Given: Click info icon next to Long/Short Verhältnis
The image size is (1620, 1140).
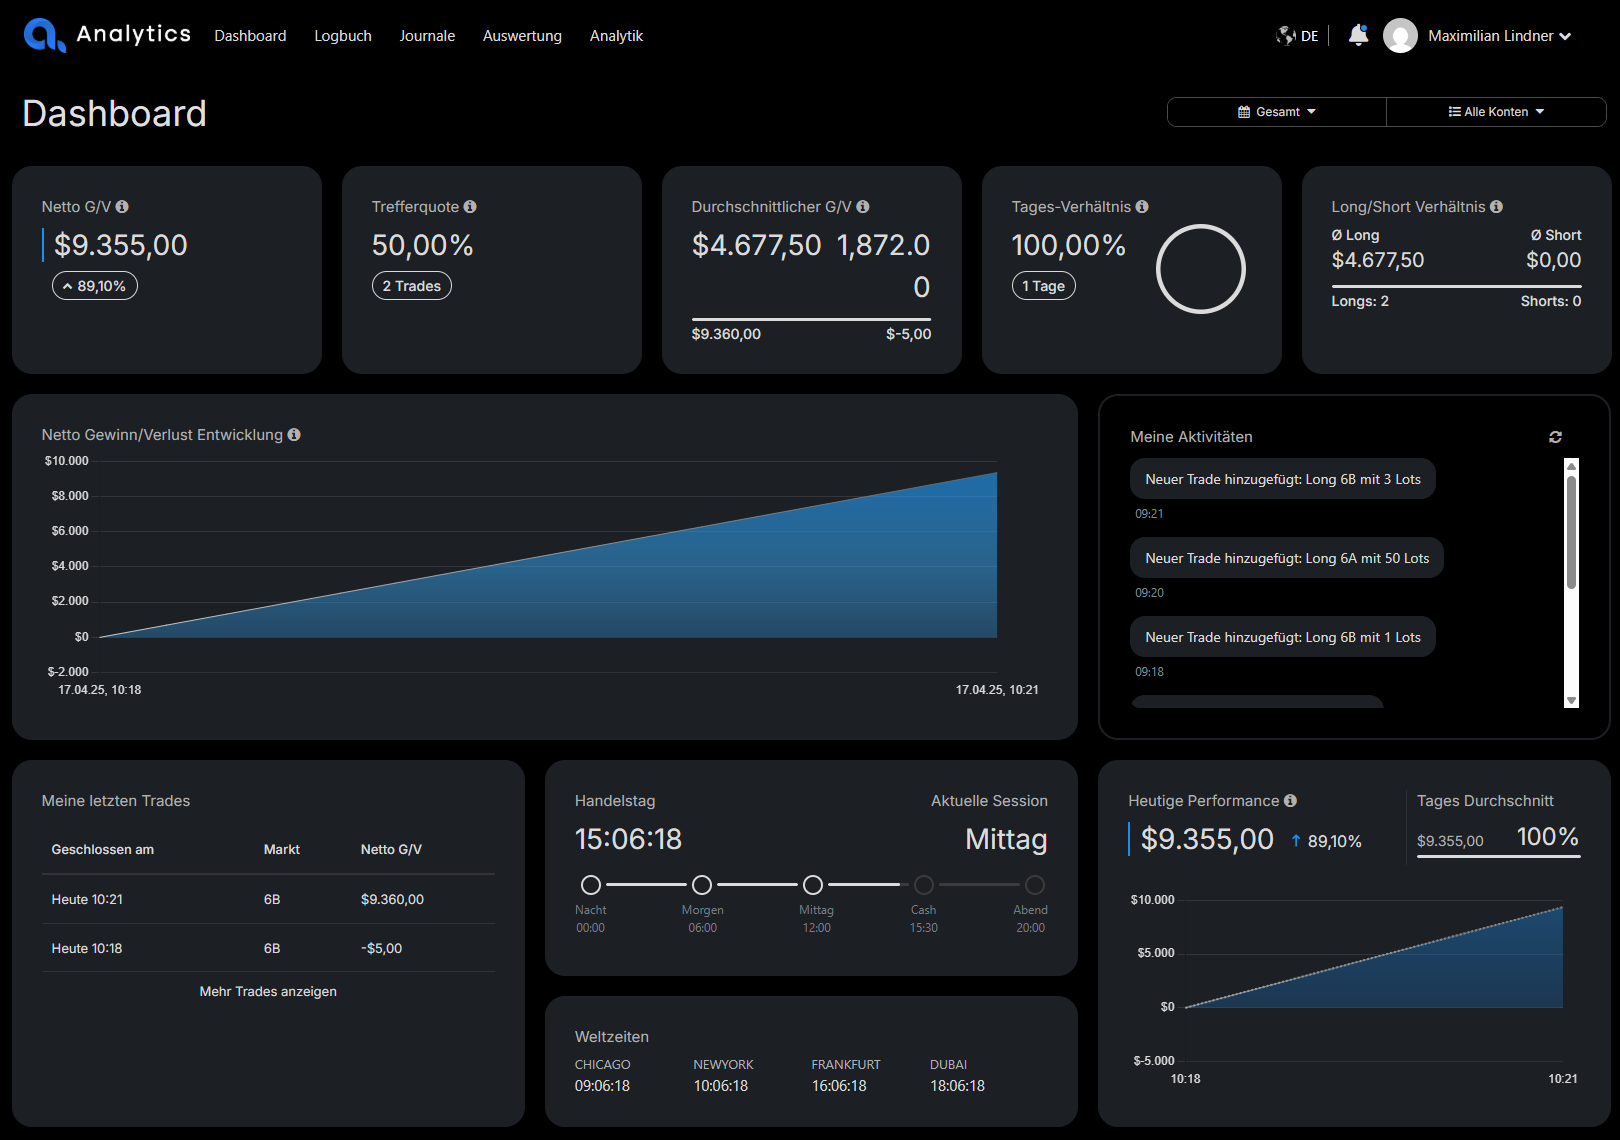Looking at the screenshot, I should (x=1496, y=207).
